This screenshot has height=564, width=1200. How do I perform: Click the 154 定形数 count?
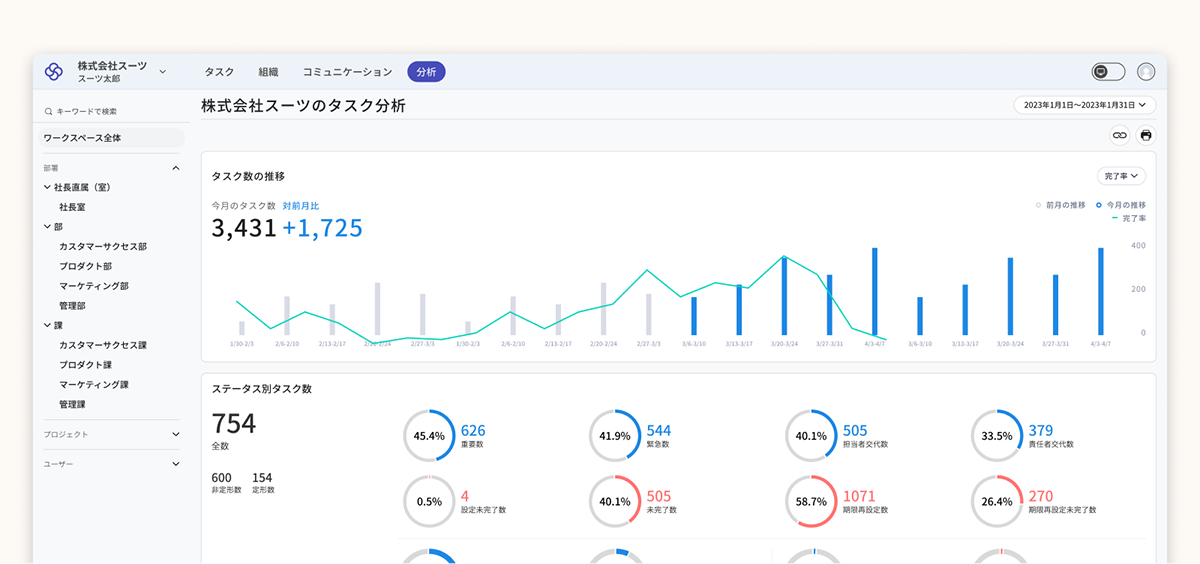262,478
